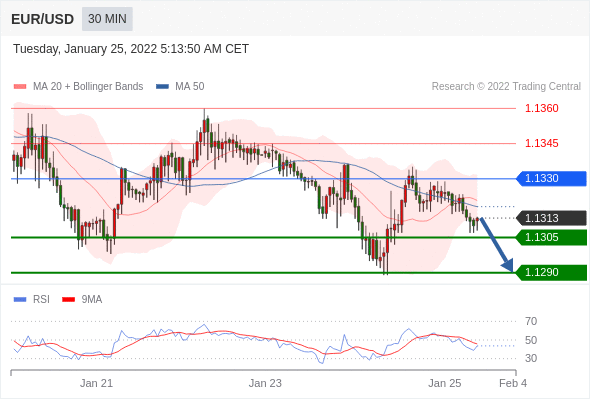The height and width of the screenshot is (400, 590).
Task: Click the blue 1.1330 pivot price tag
Action: coord(551,178)
